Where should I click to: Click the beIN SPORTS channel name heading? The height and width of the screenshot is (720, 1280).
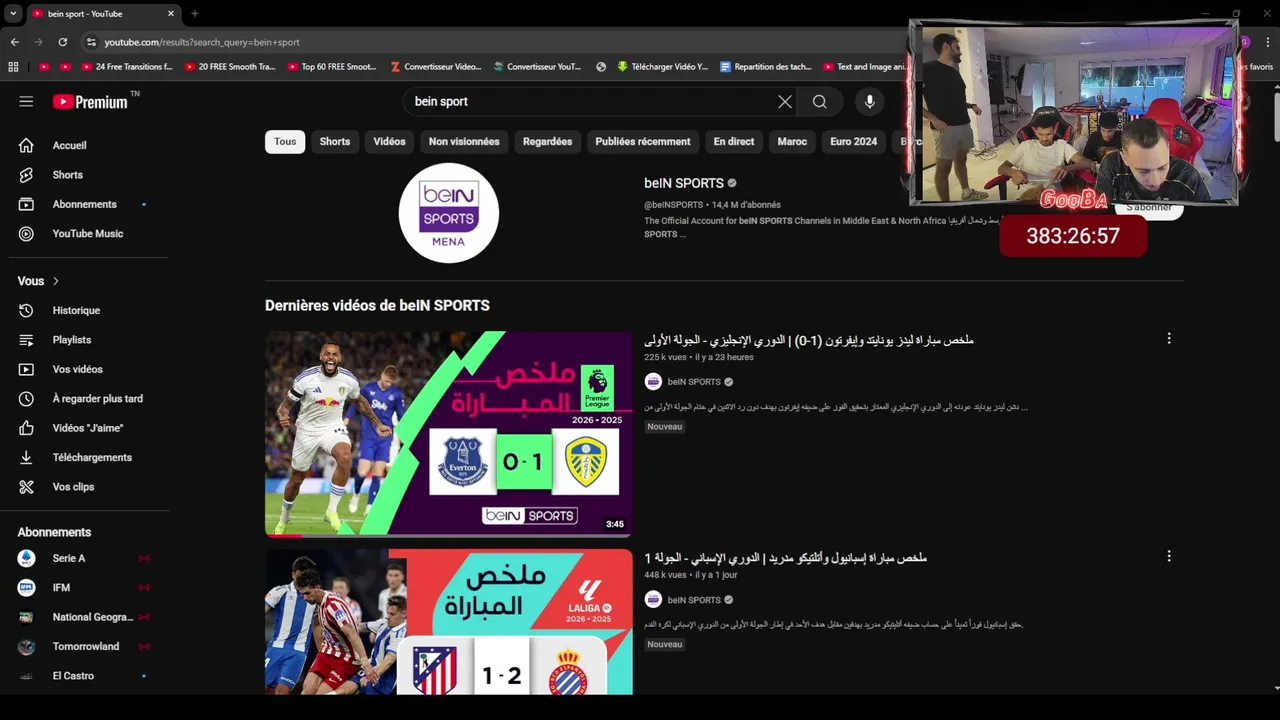point(684,183)
